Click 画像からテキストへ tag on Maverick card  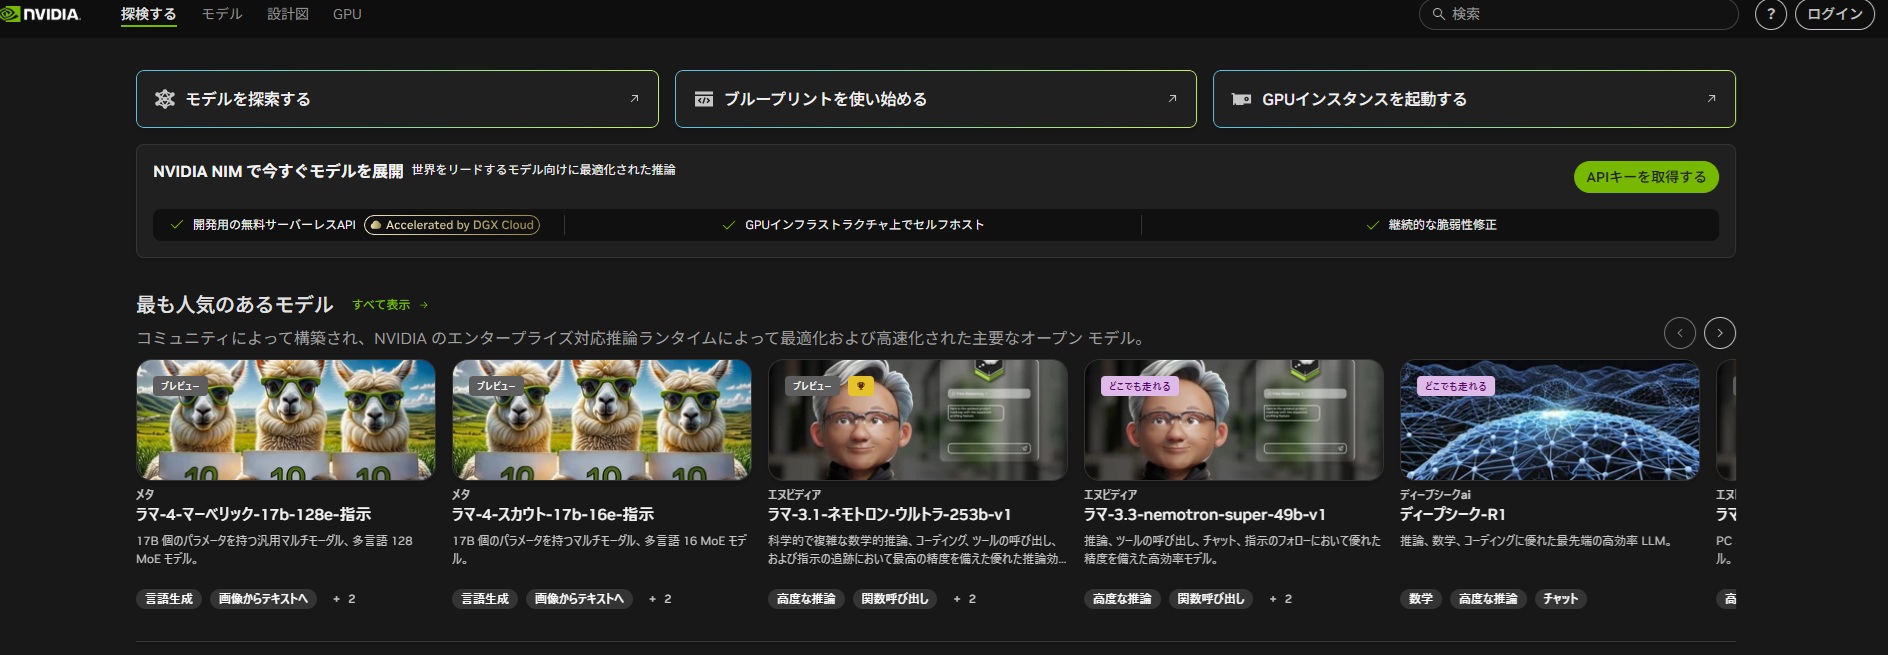[263, 599]
